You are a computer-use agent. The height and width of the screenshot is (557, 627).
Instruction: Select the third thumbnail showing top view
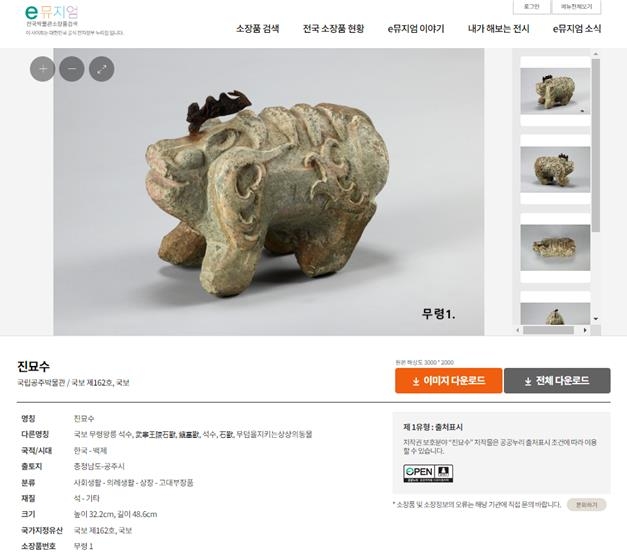coord(555,248)
